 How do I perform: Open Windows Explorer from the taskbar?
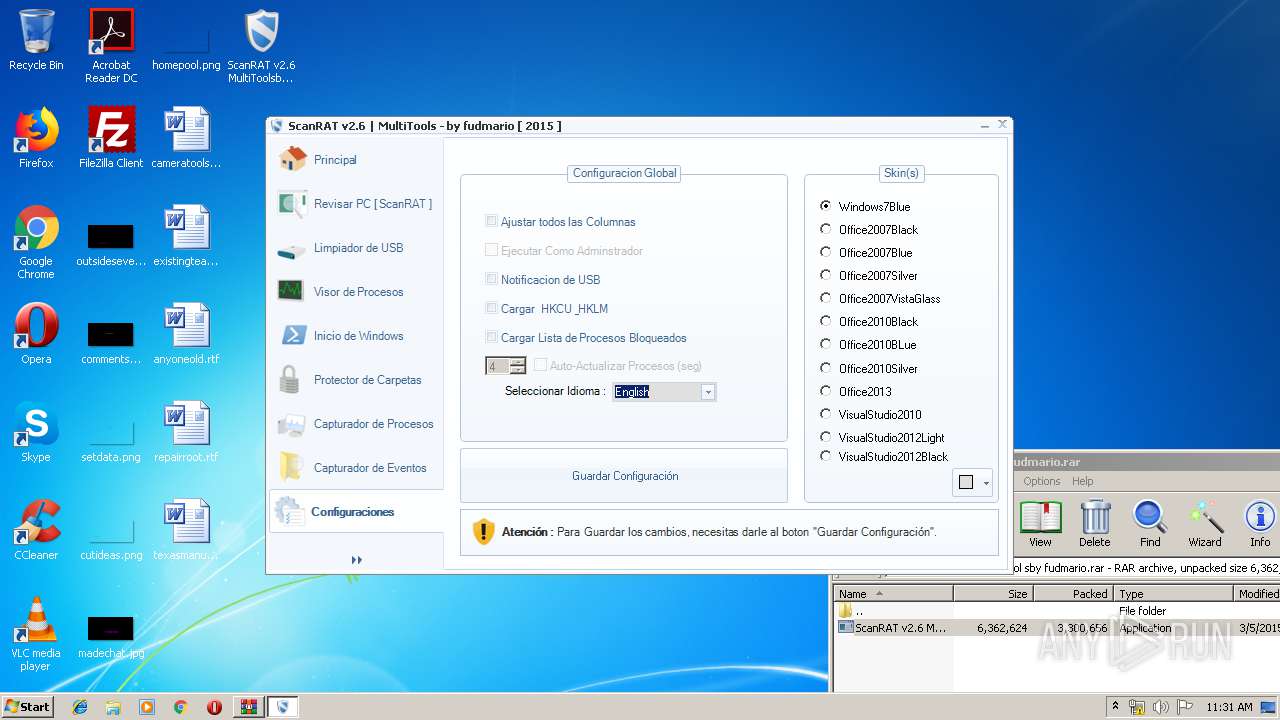113,707
